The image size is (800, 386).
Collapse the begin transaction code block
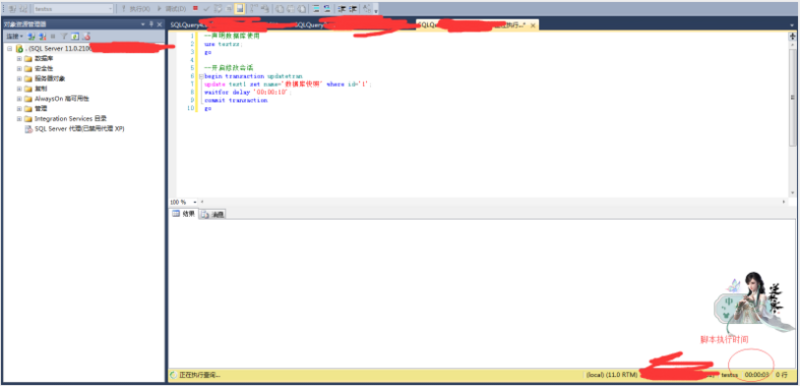tap(201, 76)
